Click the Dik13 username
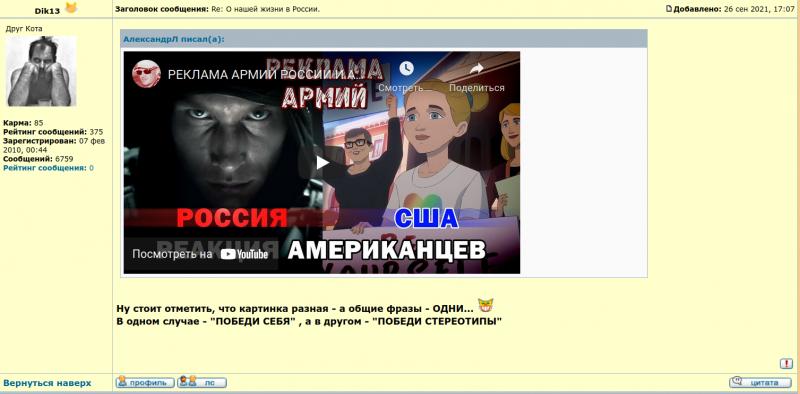Viewport: 800px width, 394px height. [47, 11]
